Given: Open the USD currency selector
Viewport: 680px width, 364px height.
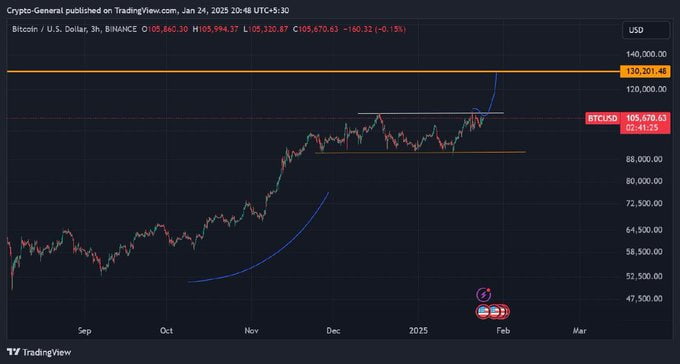Looking at the screenshot, I should pyautogui.click(x=646, y=30).
